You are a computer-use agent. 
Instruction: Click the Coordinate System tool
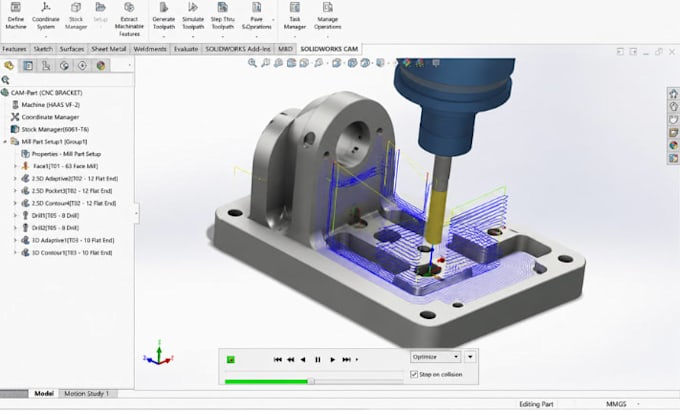coord(46,16)
